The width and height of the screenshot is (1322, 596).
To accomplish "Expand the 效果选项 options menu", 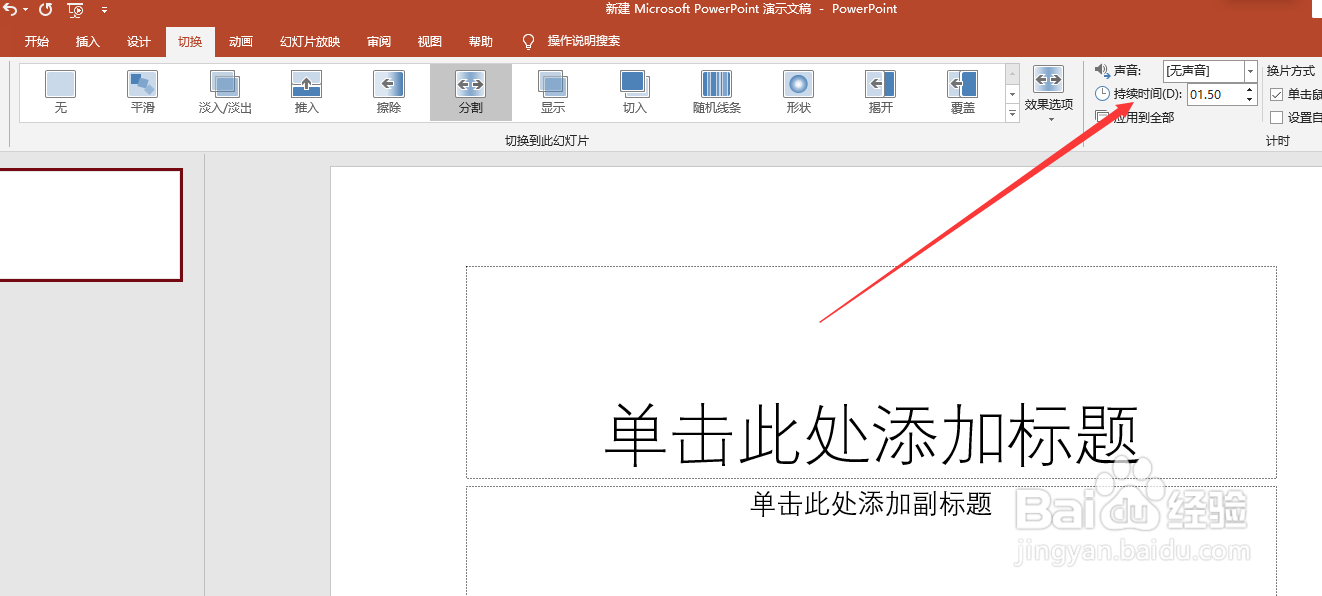I will (x=1047, y=92).
